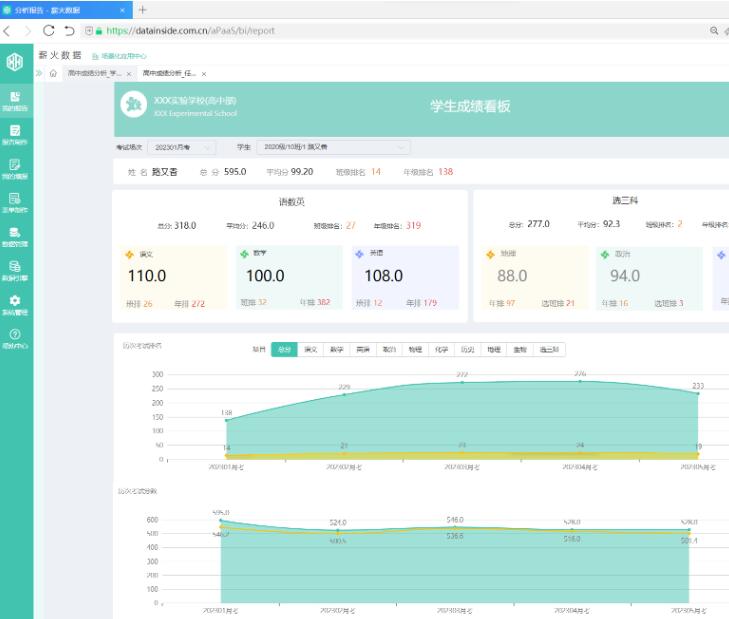Click icon beside link next to 薪火数据
Screen dimensions: 729x619
(95, 56)
